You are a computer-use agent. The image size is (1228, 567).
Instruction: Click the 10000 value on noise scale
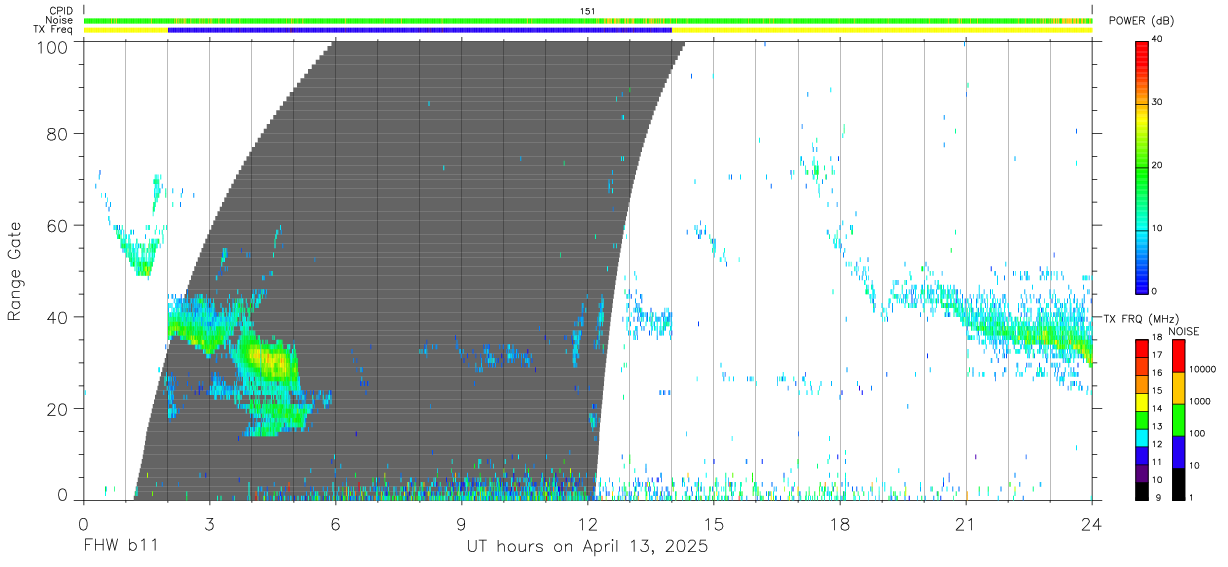(x=1204, y=370)
